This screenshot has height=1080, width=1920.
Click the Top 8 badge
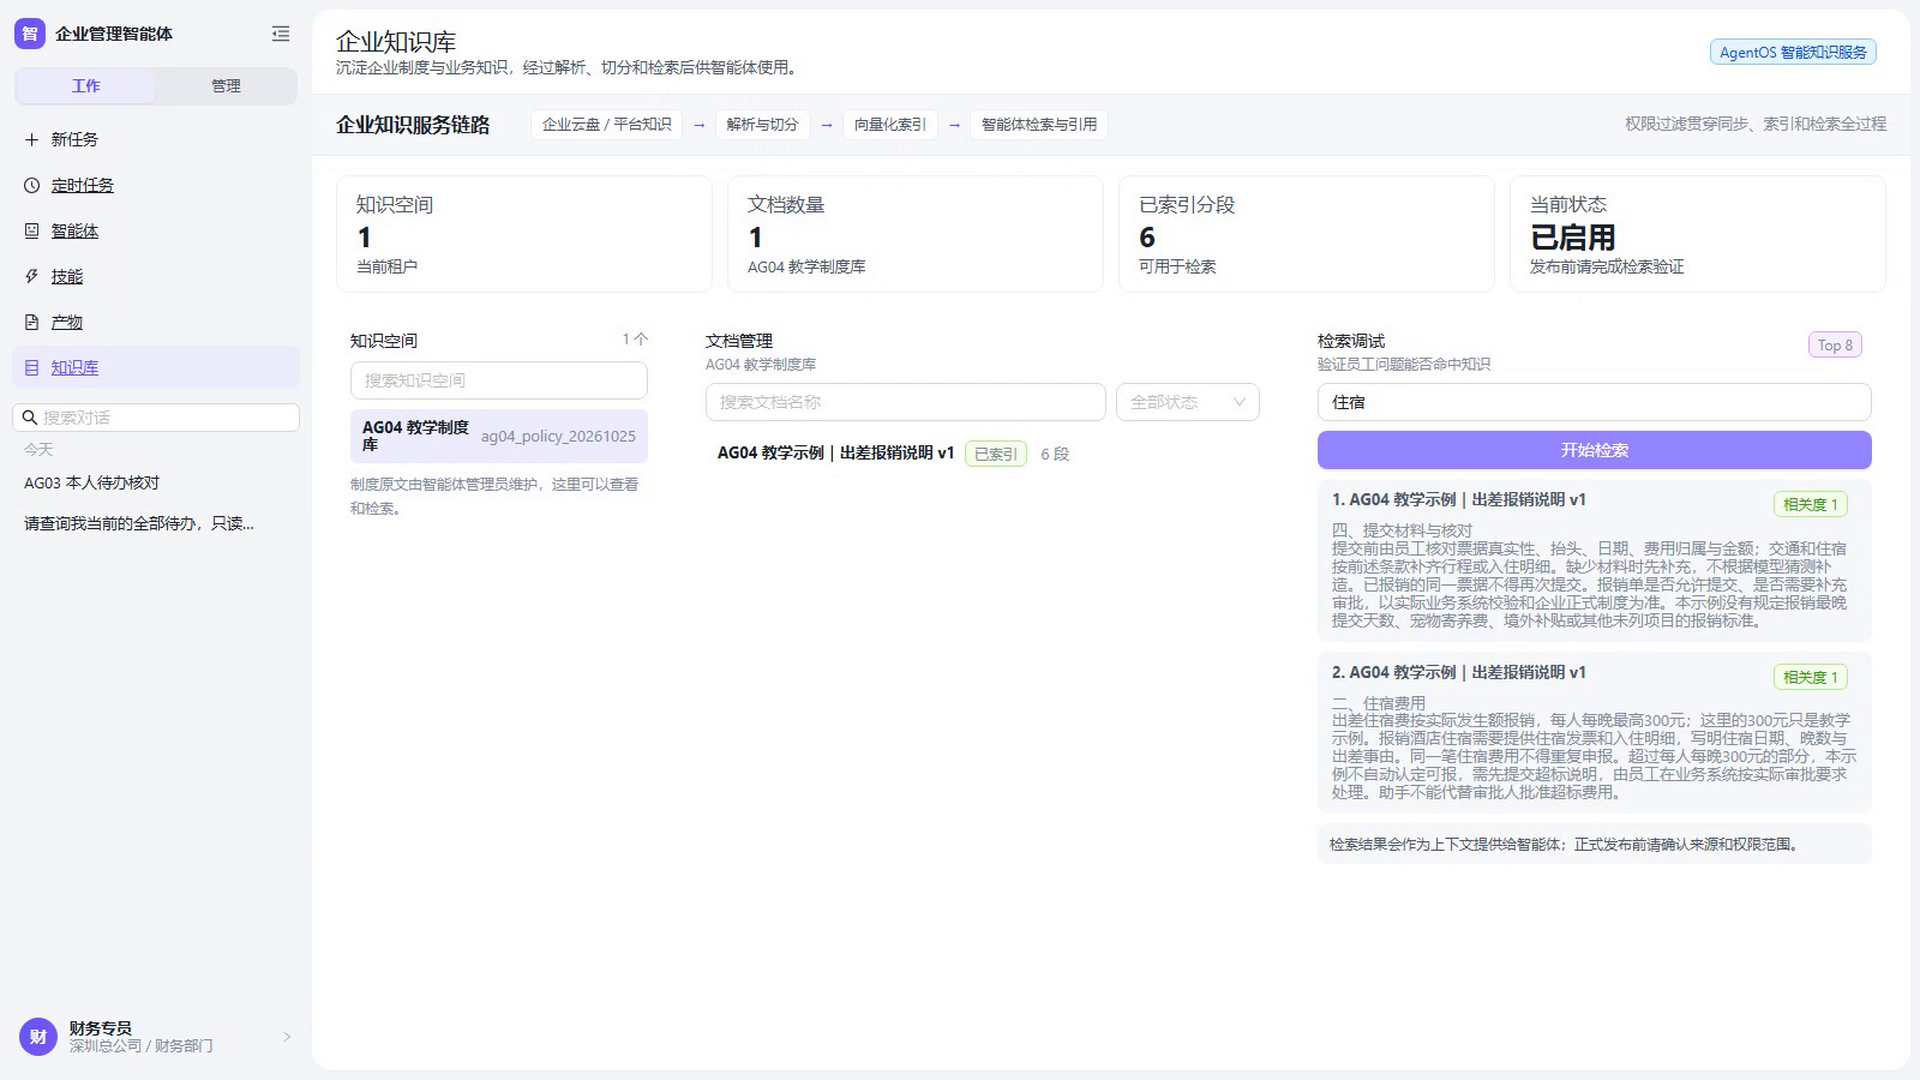(x=1835, y=345)
